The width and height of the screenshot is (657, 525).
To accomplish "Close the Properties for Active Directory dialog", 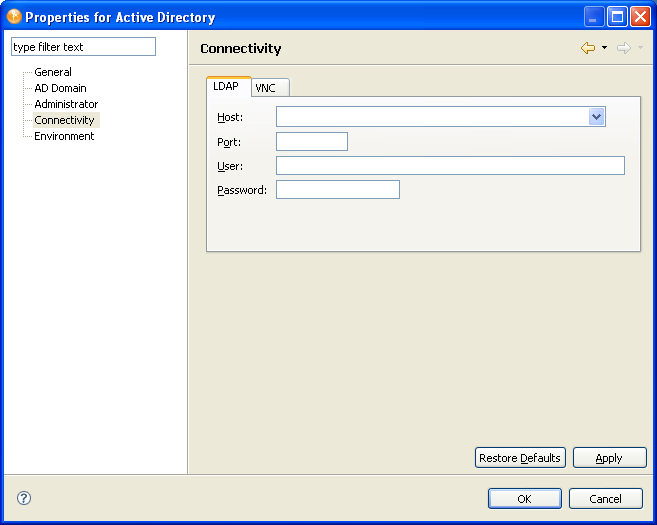I will tap(641, 17).
